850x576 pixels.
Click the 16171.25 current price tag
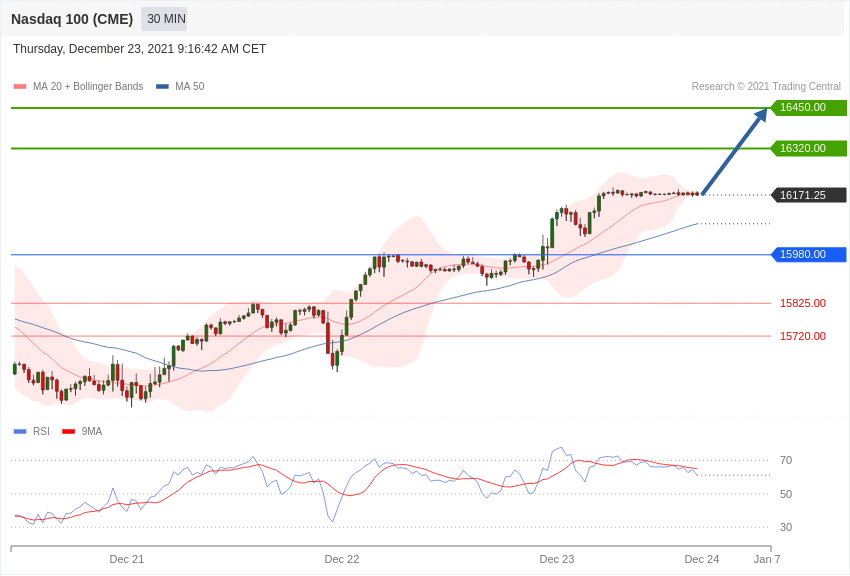808,195
